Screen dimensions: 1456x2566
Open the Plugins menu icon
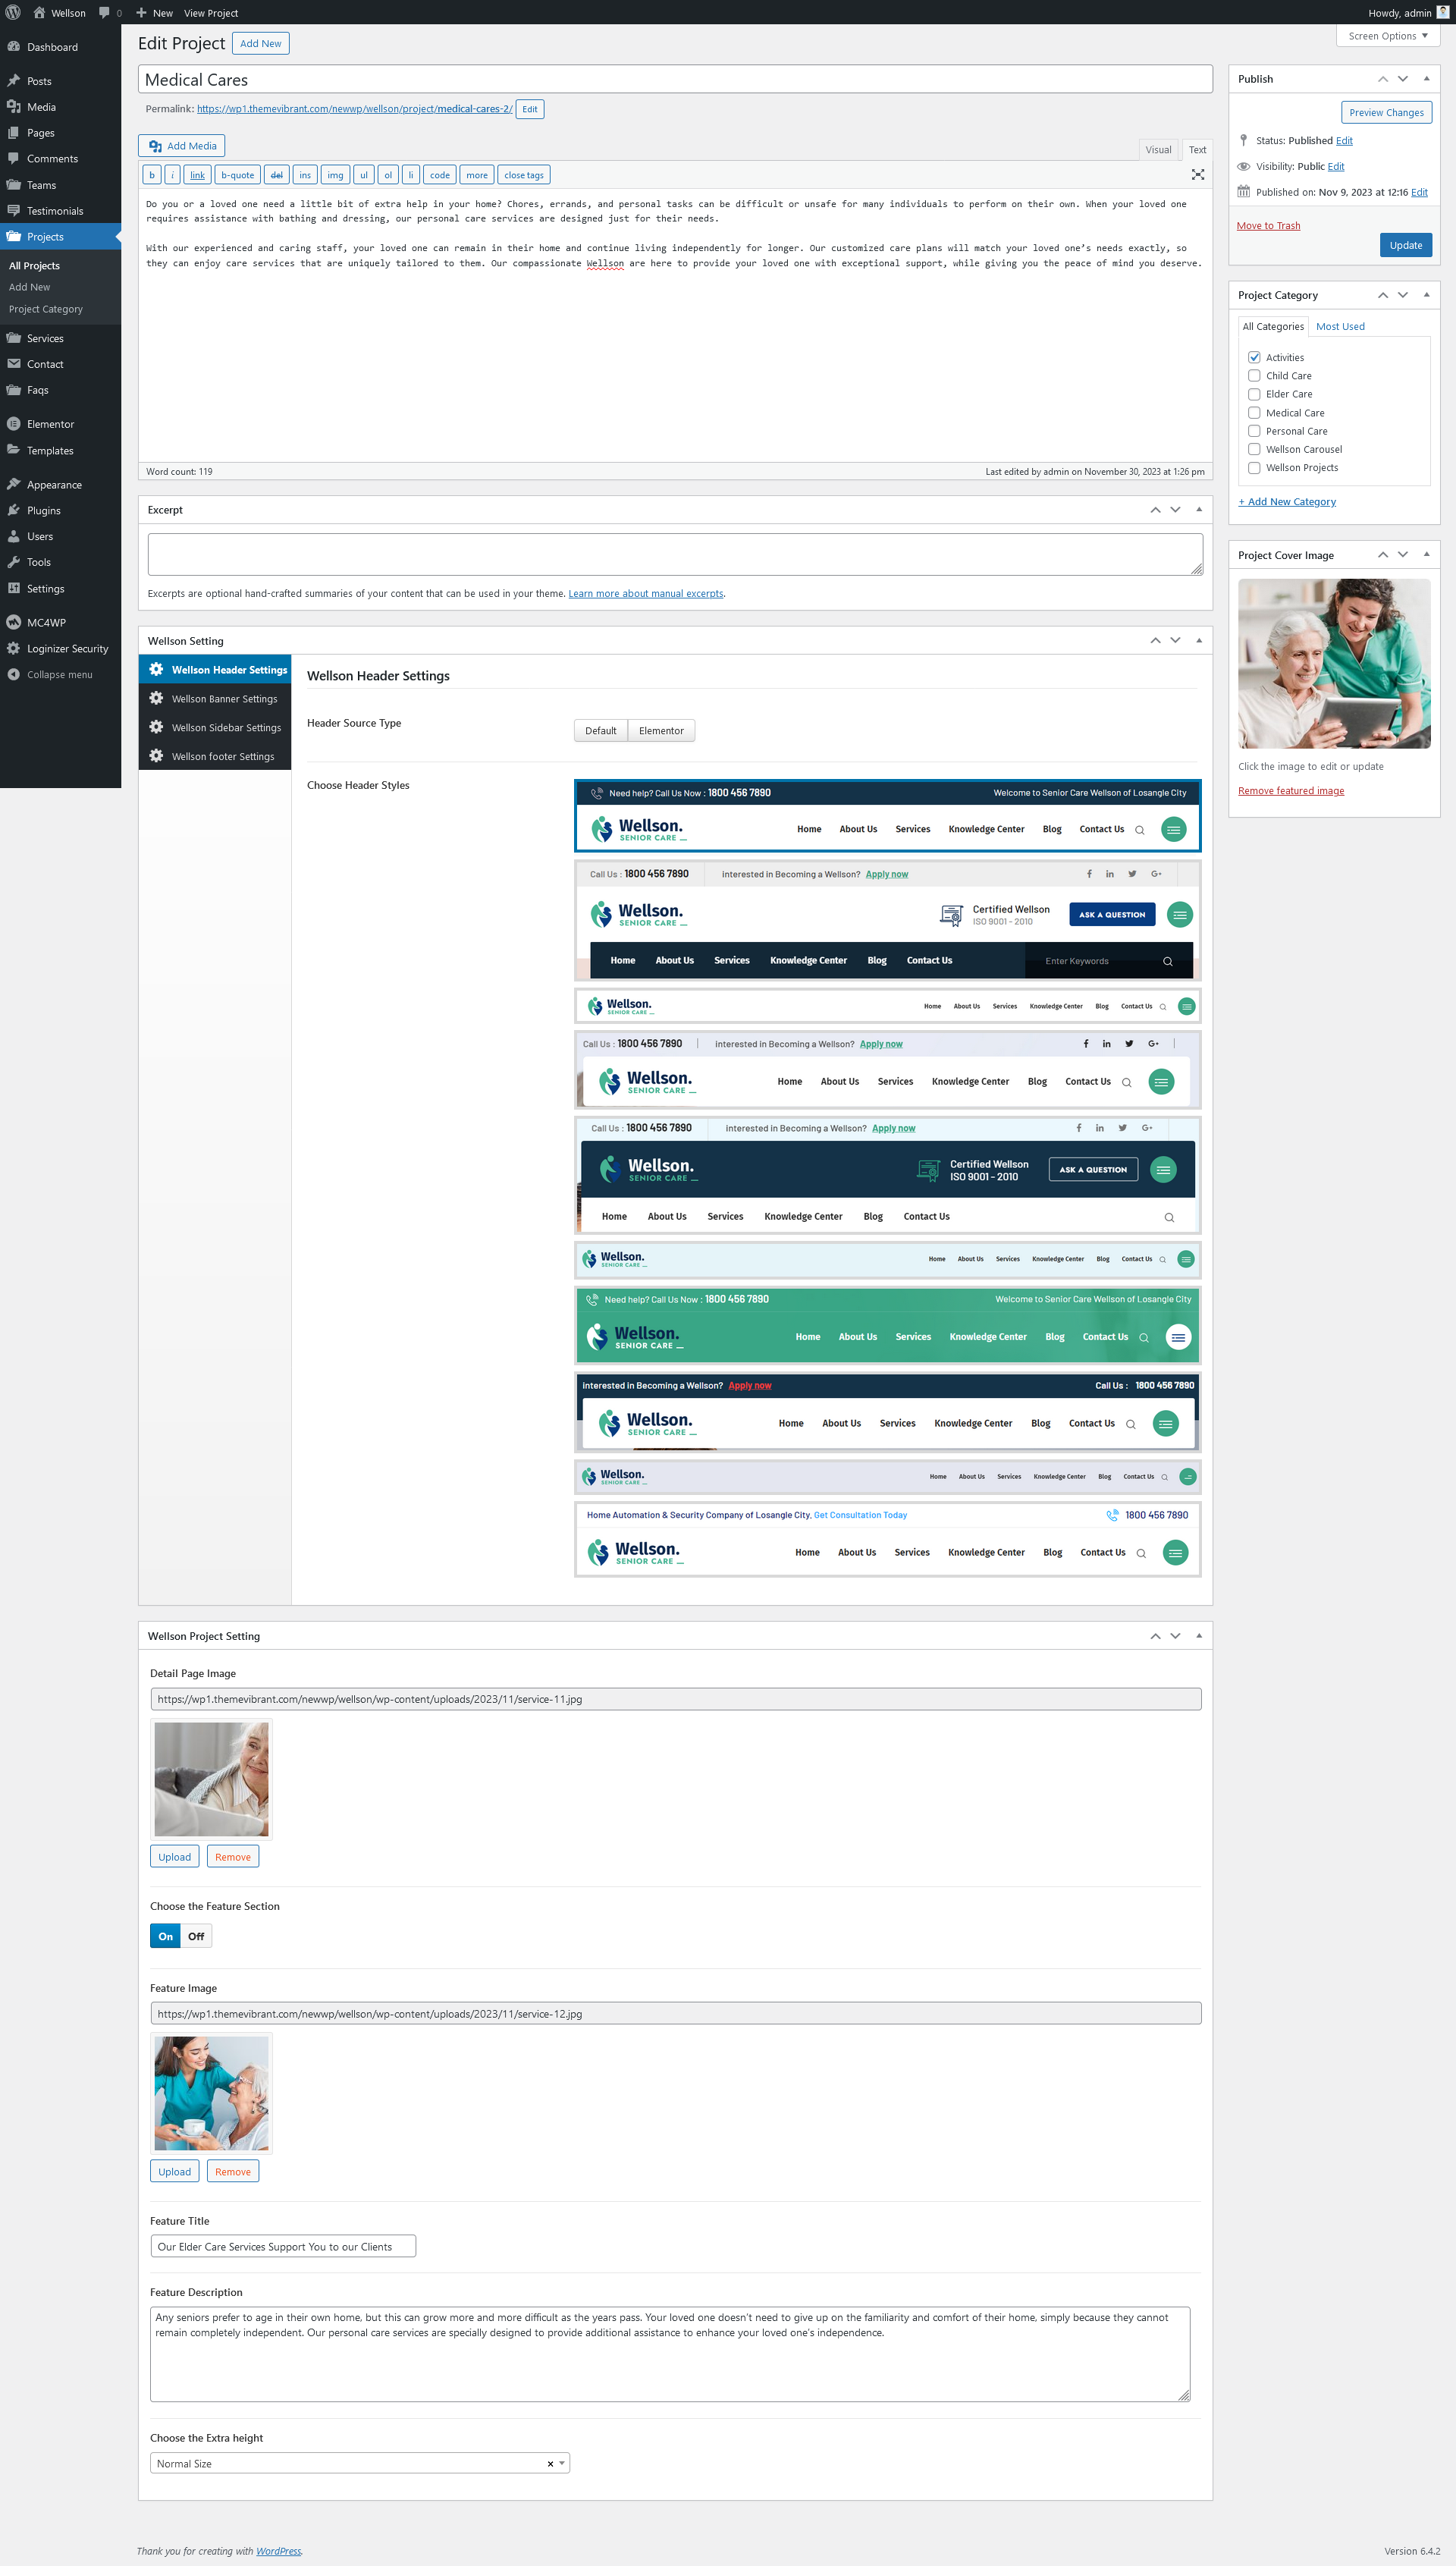coord(13,510)
